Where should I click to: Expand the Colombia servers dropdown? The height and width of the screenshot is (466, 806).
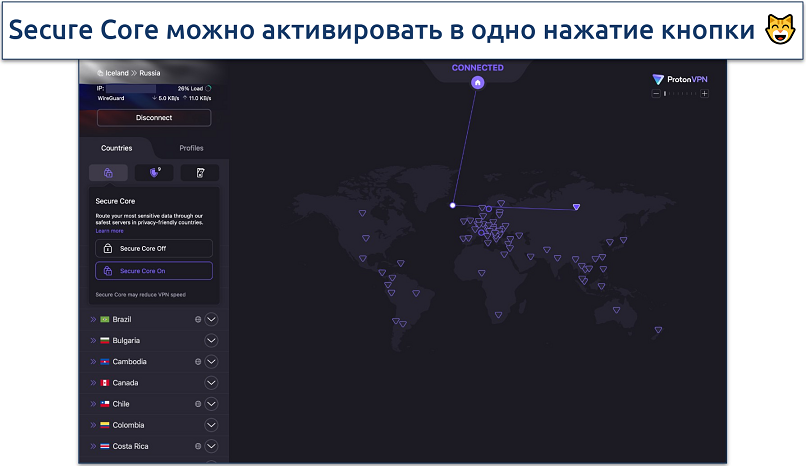click(211, 425)
